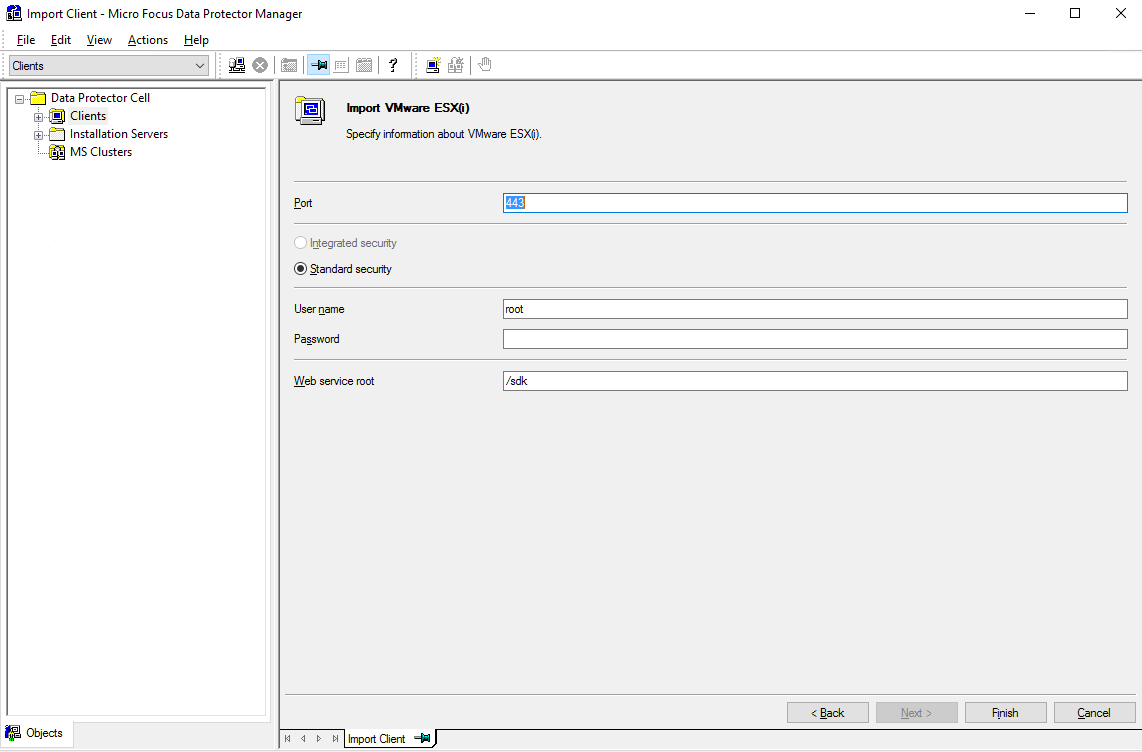The width and height of the screenshot is (1142, 752).
Task: Click next tab navigation arrow
Action: 319,738
